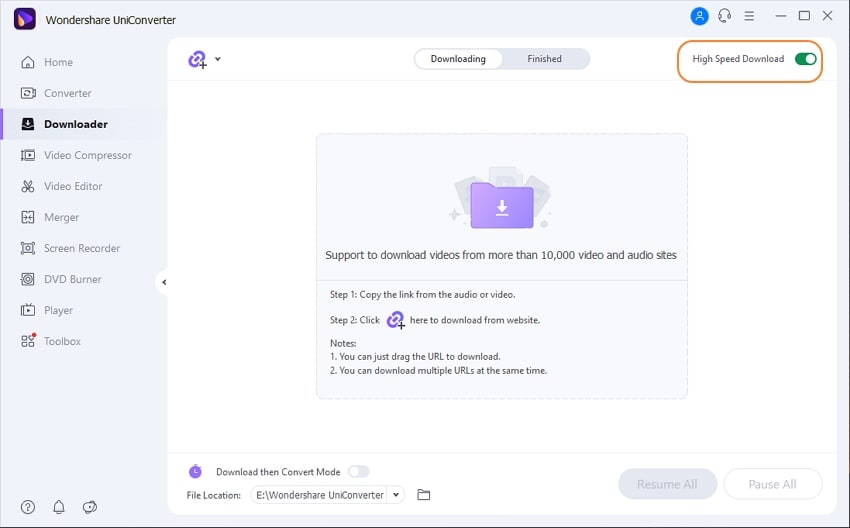This screenshot has height=528, width=850.
Task: Click the timer icon near Convert Mode
Action: (195, 471)
